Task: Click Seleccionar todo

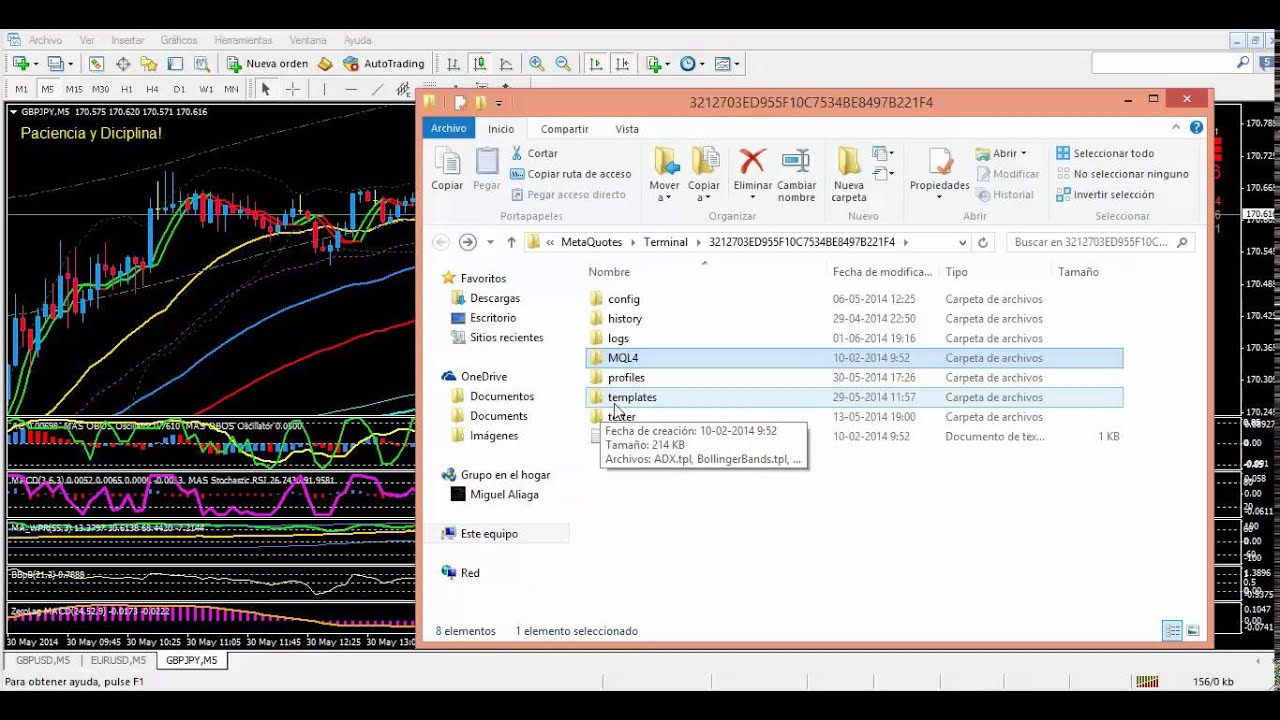Action: coord(1104,153)
